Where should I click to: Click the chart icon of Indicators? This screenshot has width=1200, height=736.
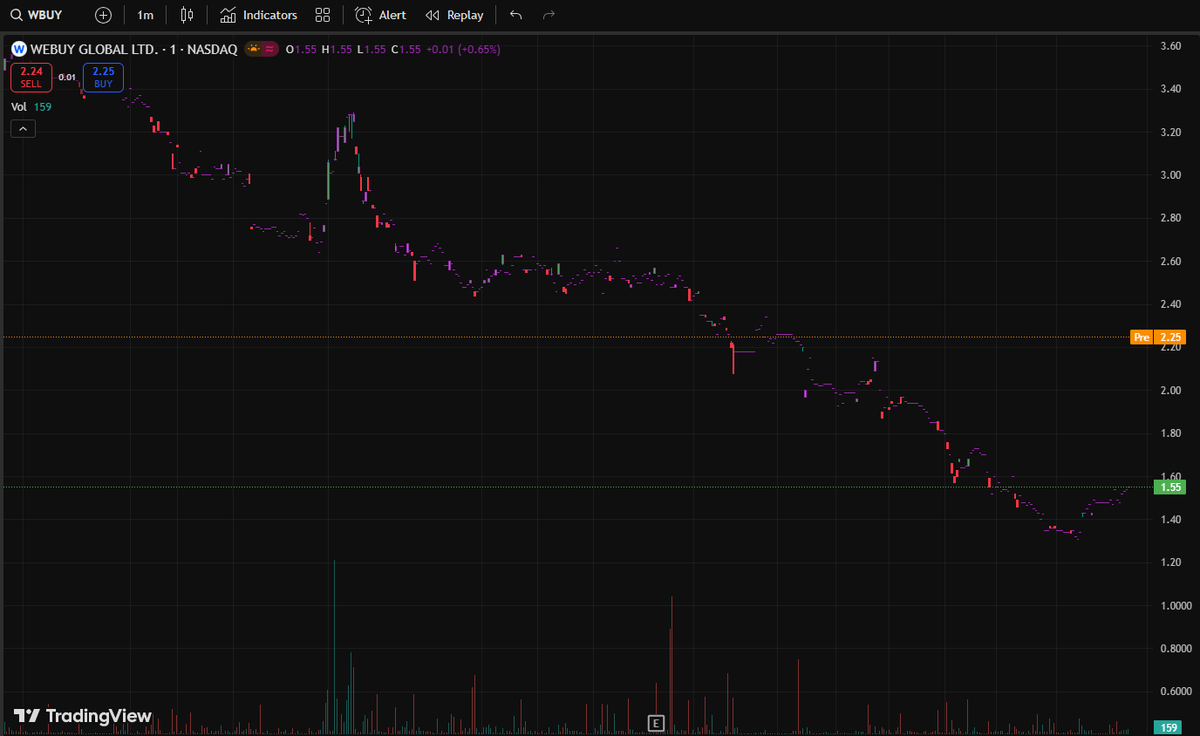pos(228,15)
